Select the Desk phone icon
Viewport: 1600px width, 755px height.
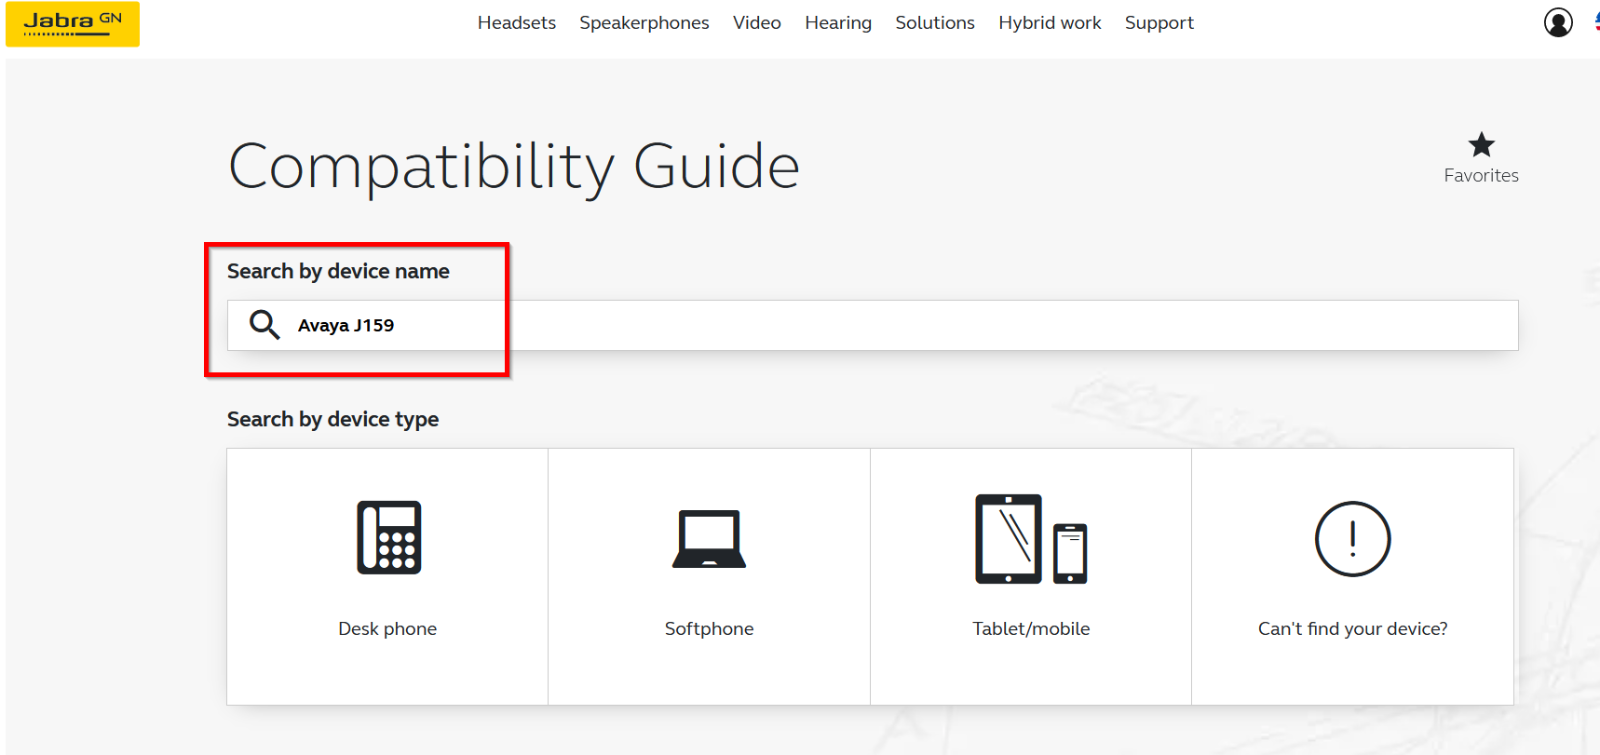coord(388,538)
